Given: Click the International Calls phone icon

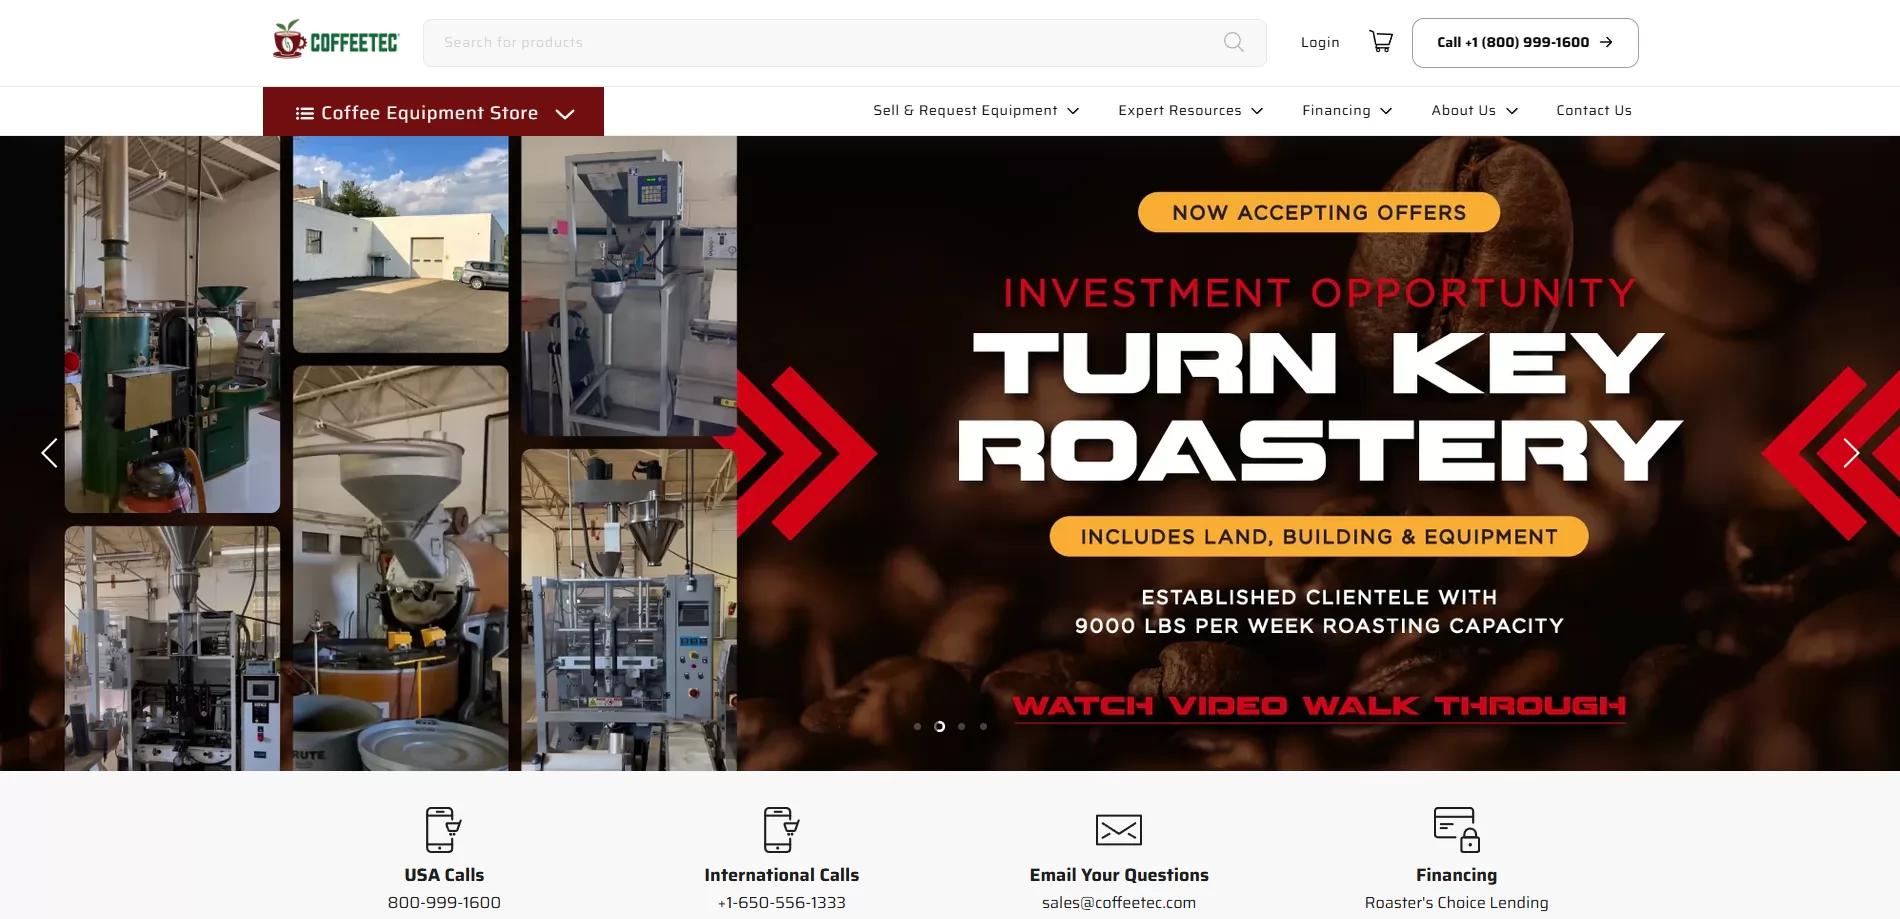Looking at the screenshot, I should tap(781, 829).
